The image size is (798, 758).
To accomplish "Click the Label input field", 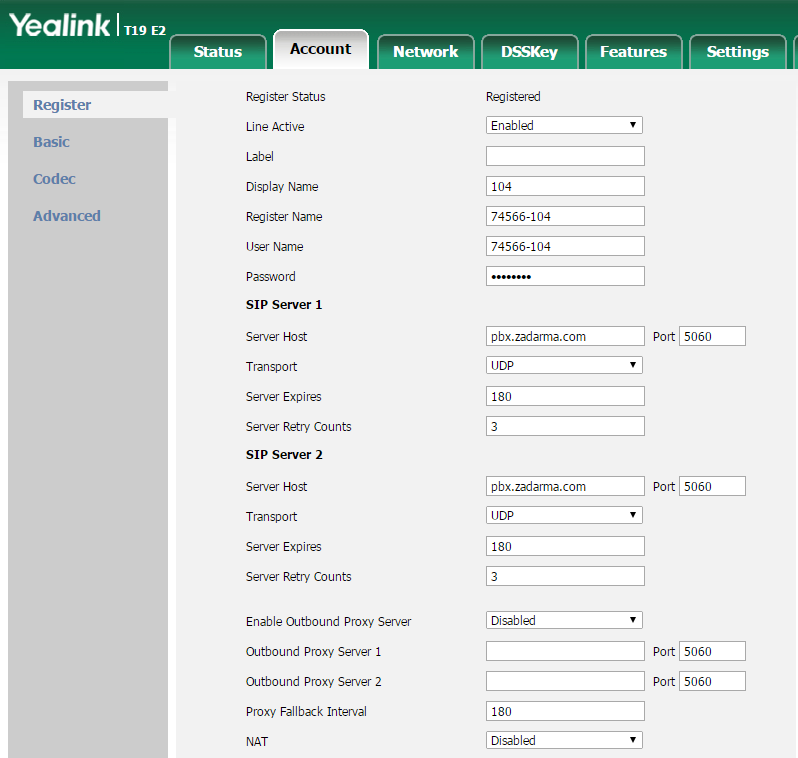I will [x=565, y=156].
